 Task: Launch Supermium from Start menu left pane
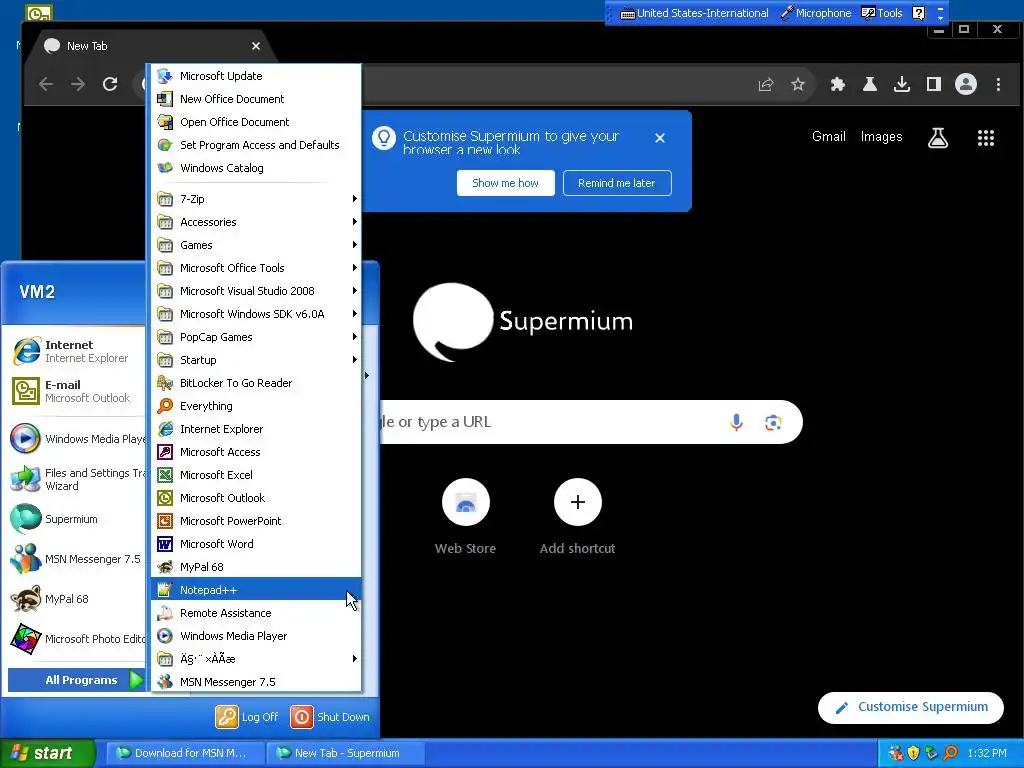76,519
